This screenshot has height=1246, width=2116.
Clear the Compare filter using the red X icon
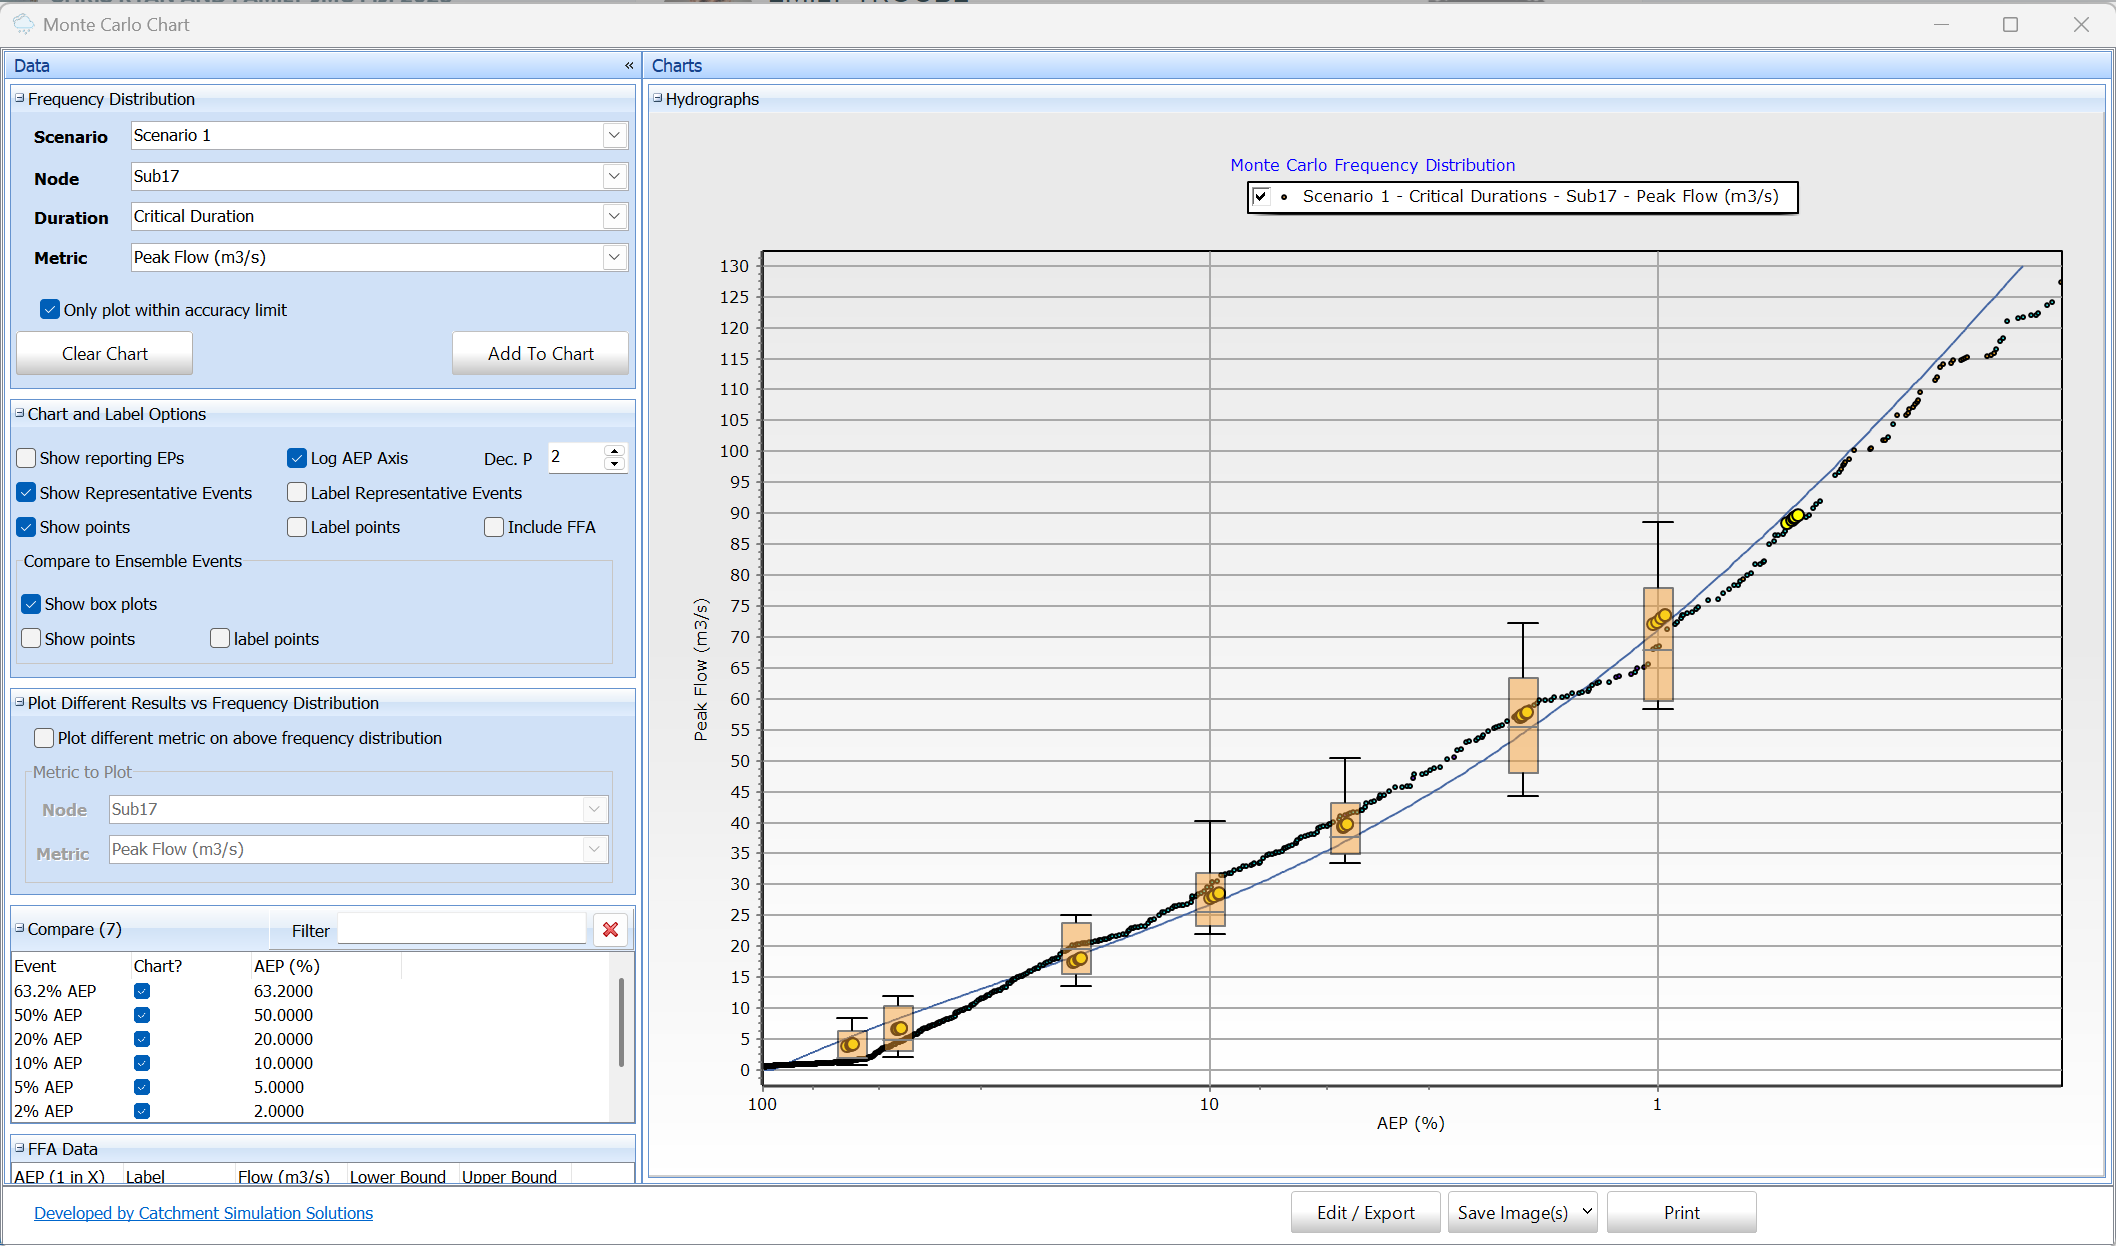610,929
